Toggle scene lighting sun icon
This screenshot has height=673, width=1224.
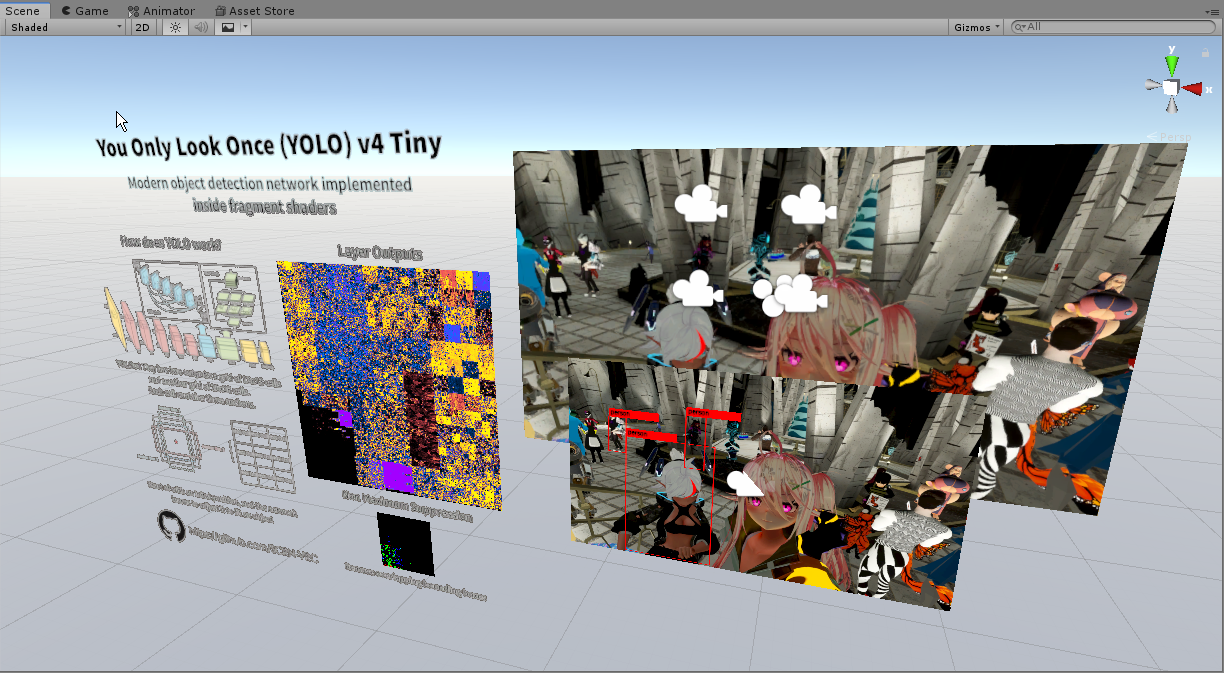(175, 27)
